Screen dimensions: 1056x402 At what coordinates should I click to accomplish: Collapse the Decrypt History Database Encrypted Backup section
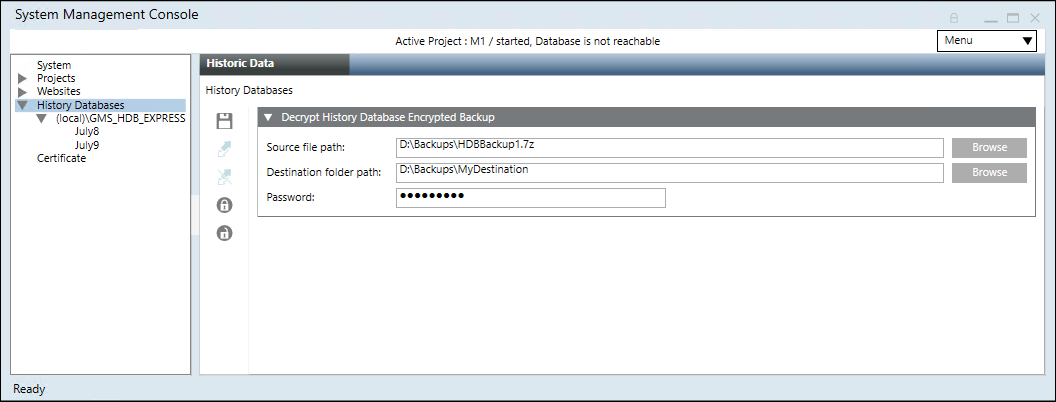268,117
